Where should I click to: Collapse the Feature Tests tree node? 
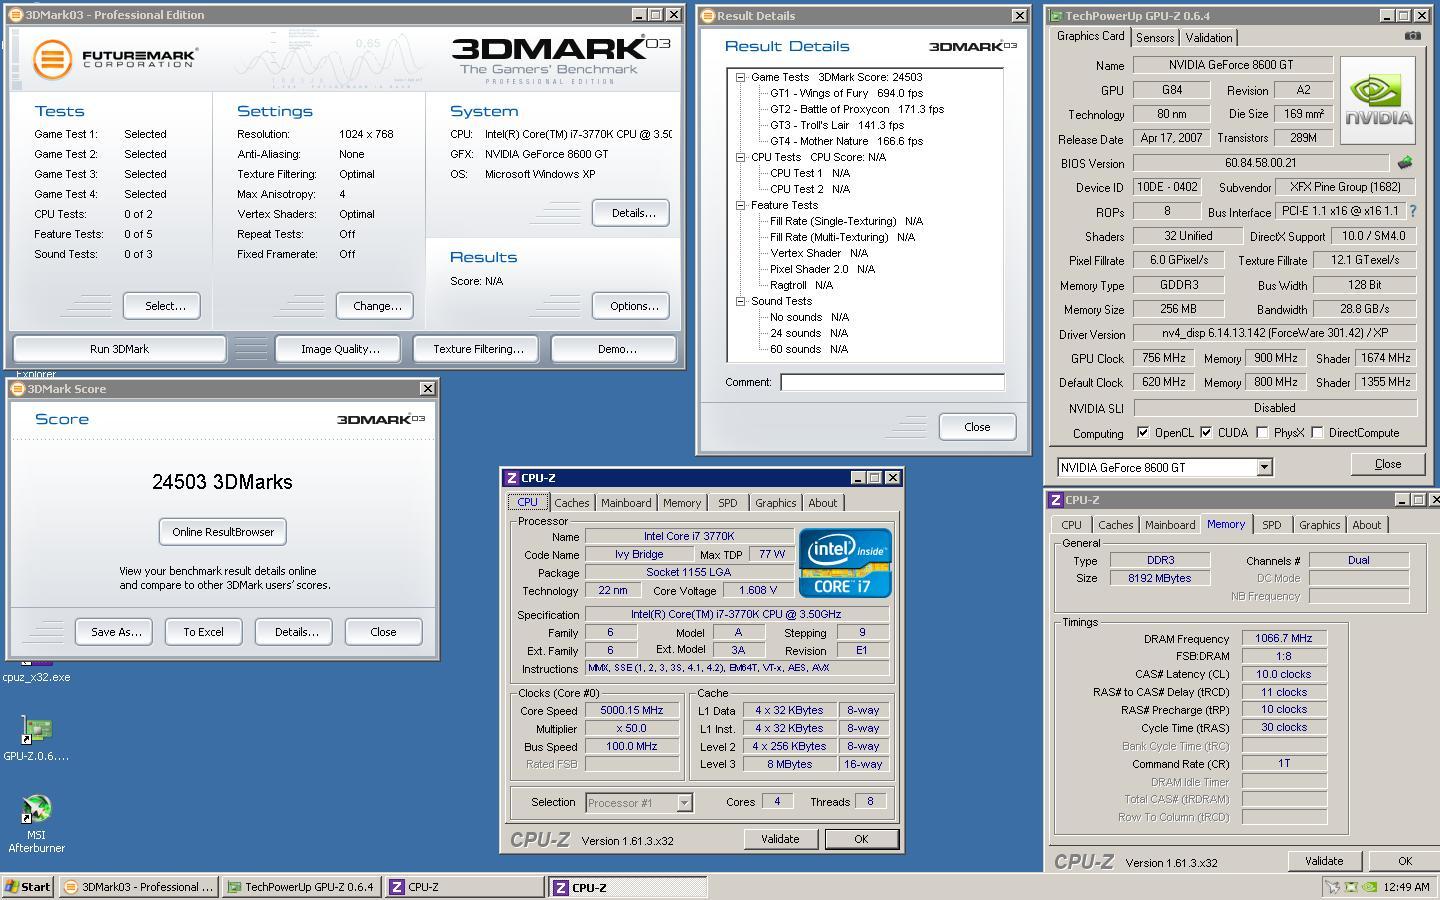[x=740, y=205]
